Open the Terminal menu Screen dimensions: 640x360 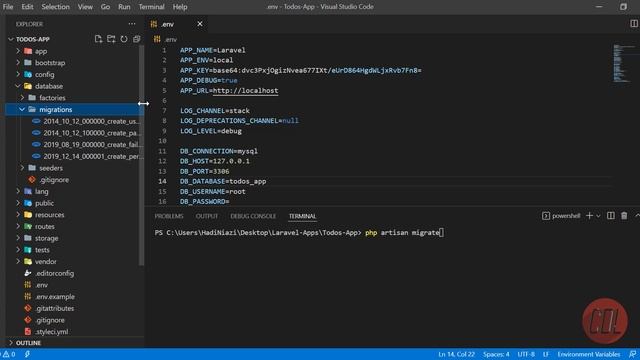point(151,7)
